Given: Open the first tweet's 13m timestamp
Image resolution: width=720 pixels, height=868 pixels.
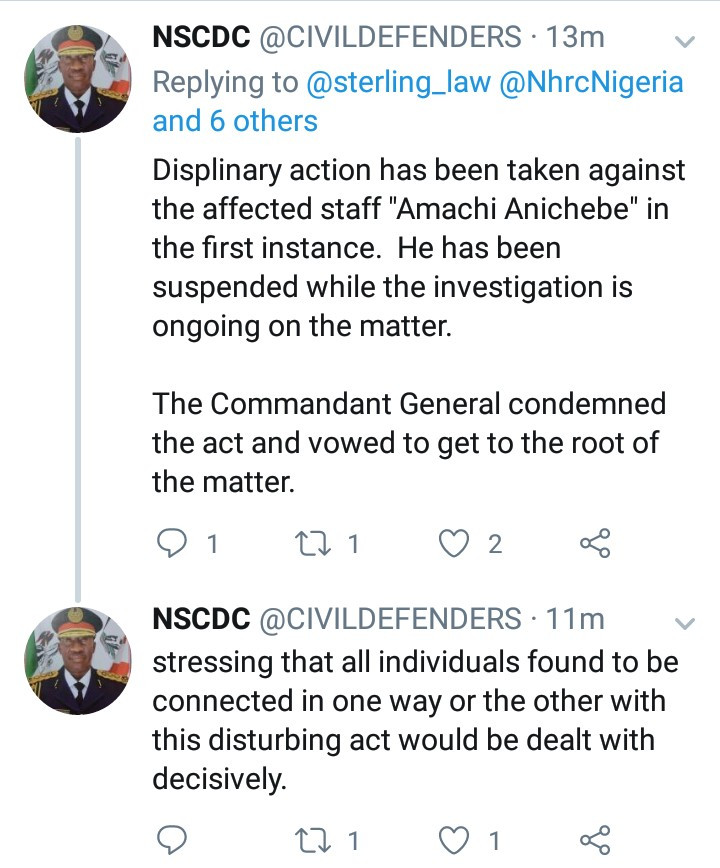Looking at the screenshot, I should (x=575, y=37).
